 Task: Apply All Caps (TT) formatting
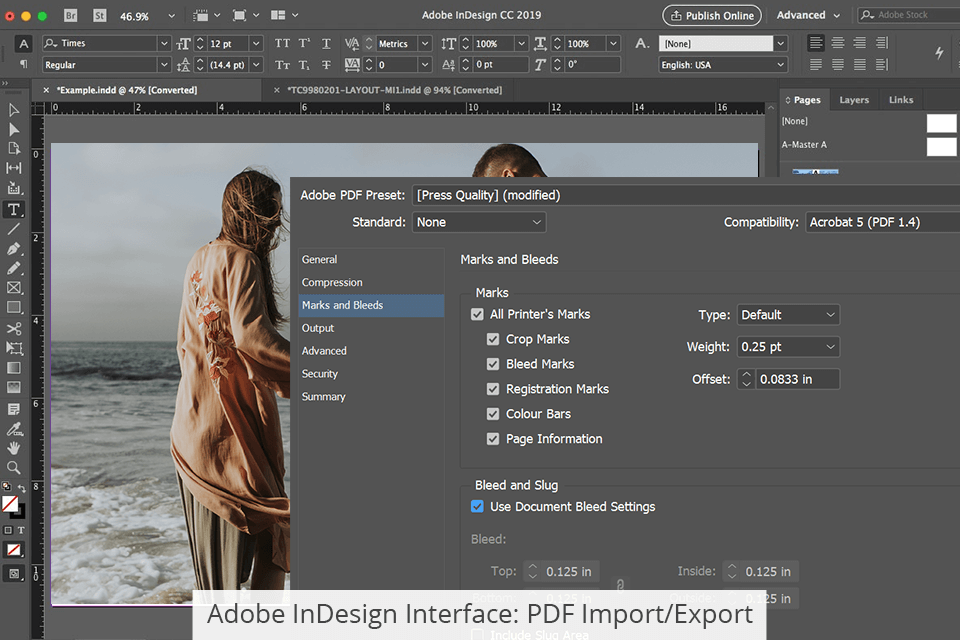click(x=282, y=43)
